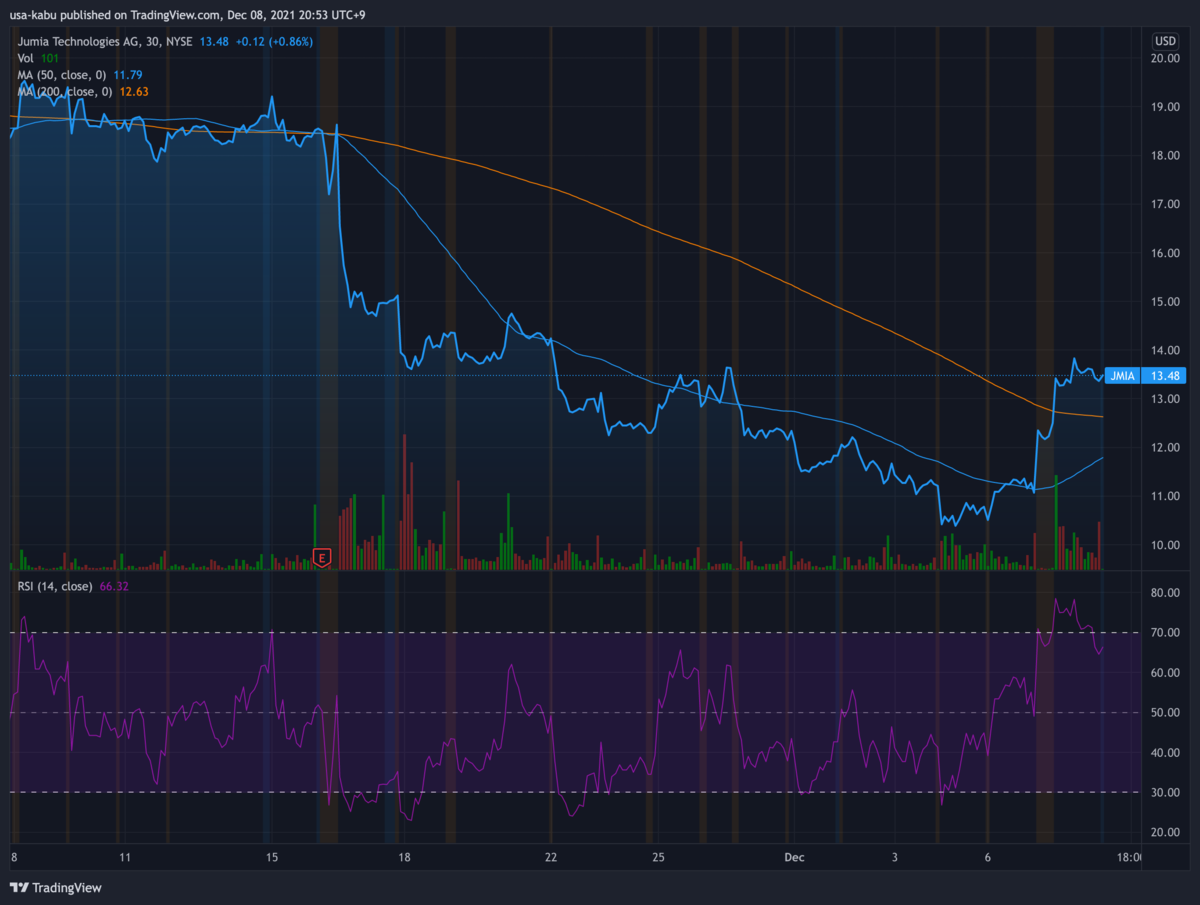Click the 70.00 RSI axis label
The image size is (1200, 905).
1164,633
